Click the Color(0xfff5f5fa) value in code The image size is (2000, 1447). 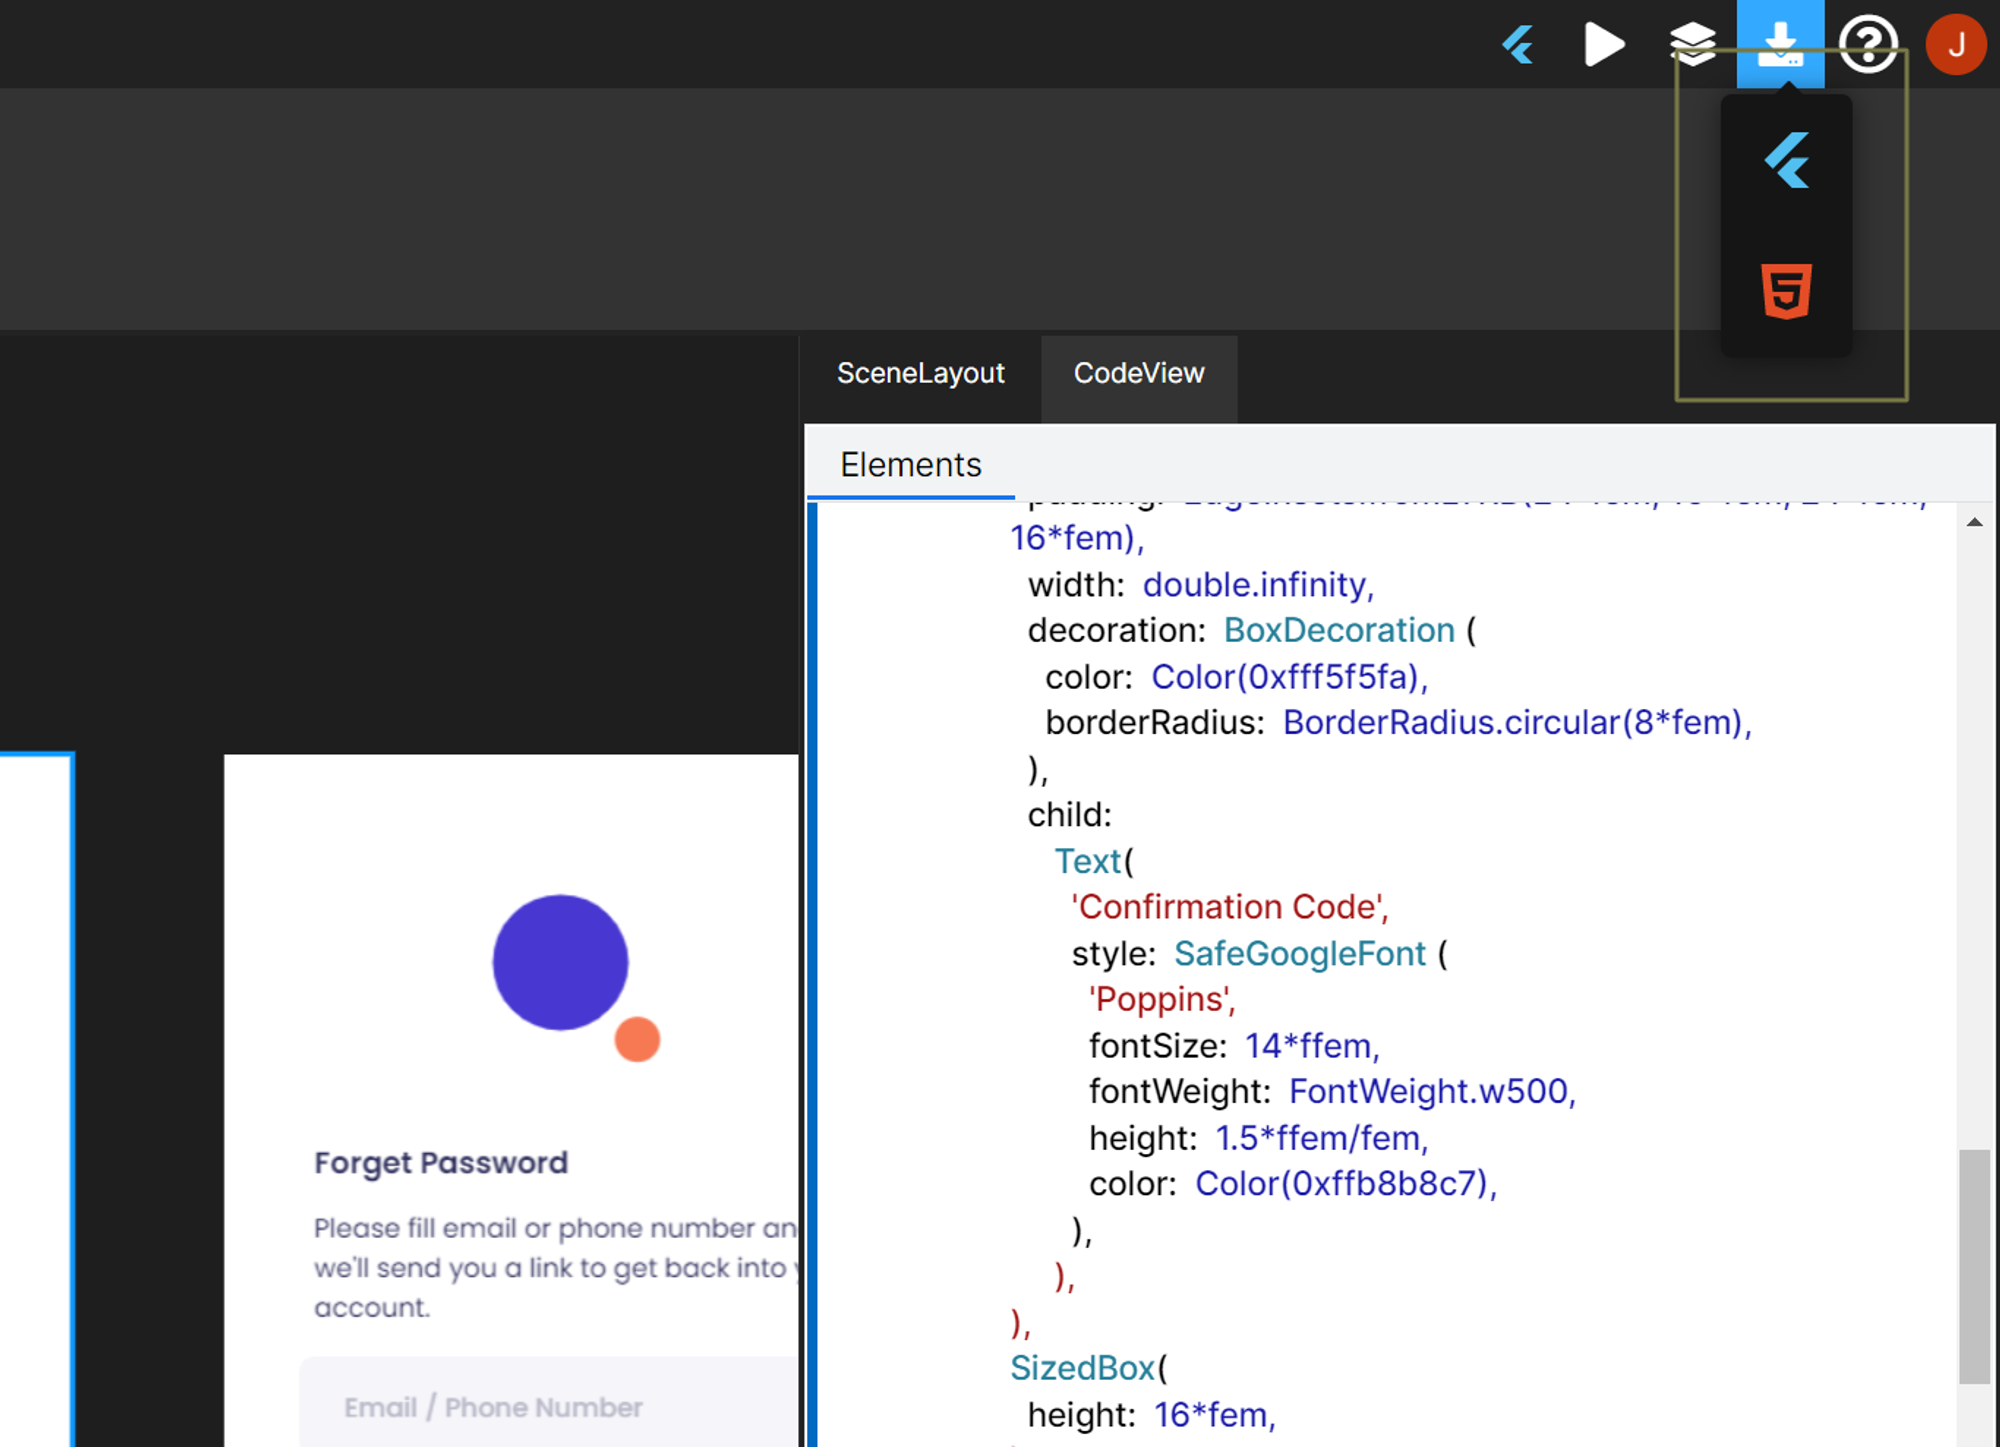pos(1288,677)
